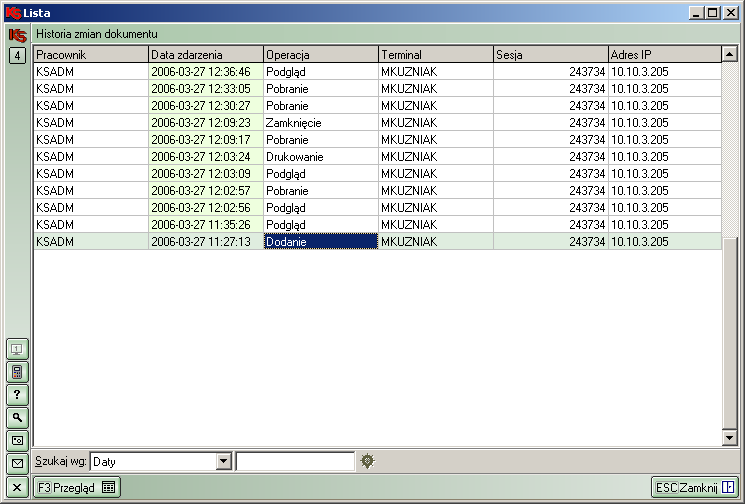Image resolution: width=745 pixels, height=504 pixels.
Task: Click the 'Operacja' column header
Action: pyautogui.click(x=320, y=55)
